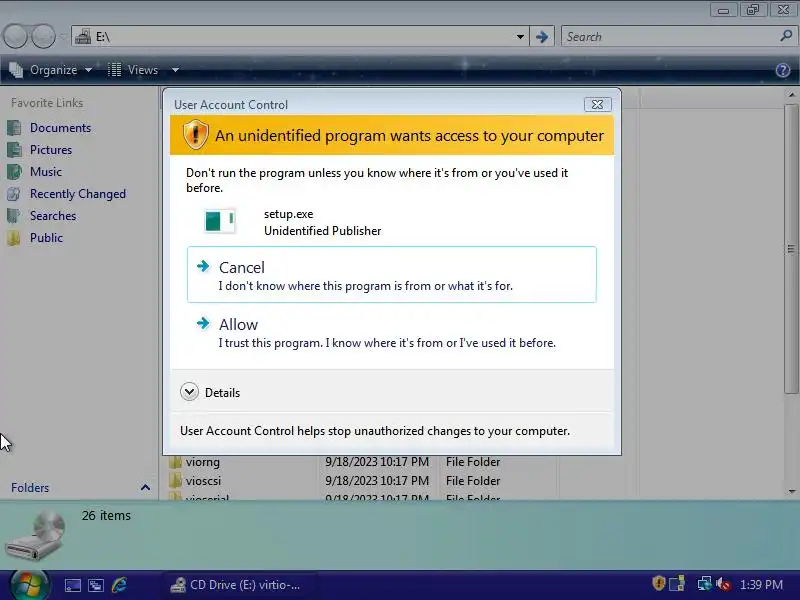Click the scrollbar up arrow

click(x=791, y=95)
